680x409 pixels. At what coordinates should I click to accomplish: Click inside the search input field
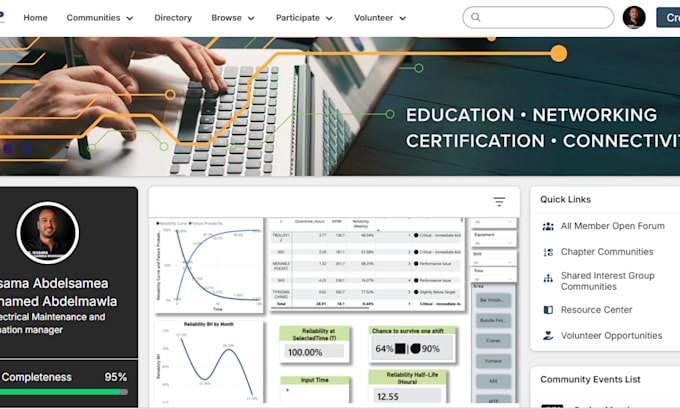[x=538, y=17]
